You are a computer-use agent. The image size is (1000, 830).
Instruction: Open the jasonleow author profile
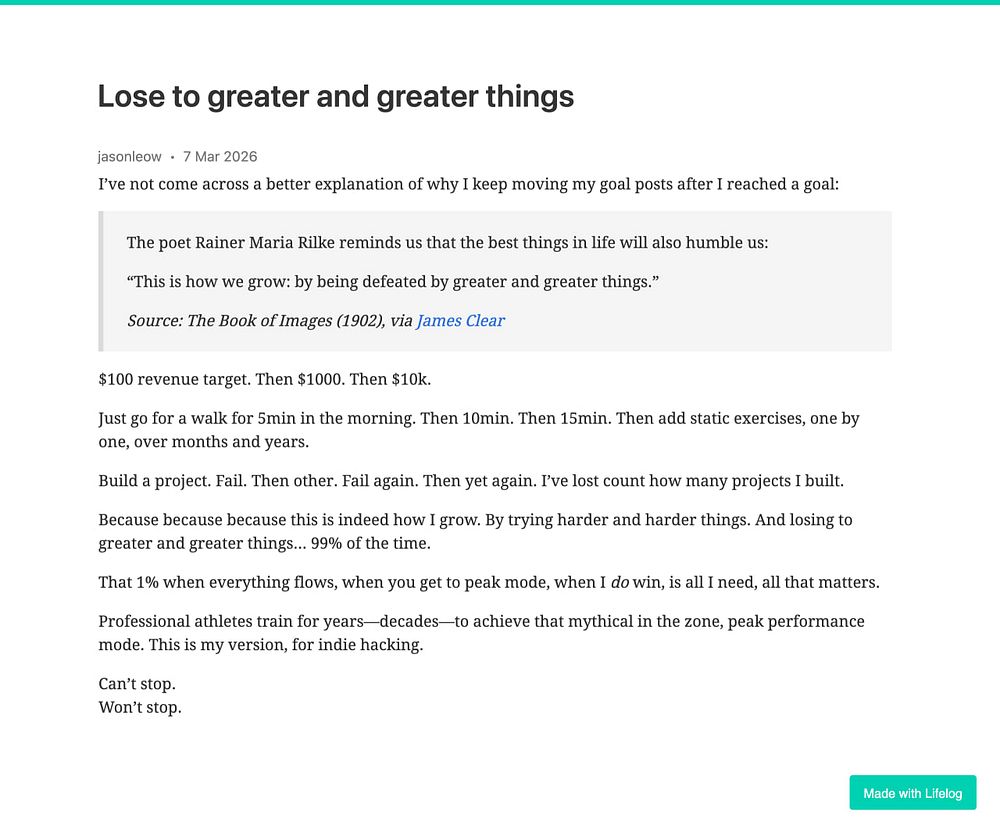[129, 156]
